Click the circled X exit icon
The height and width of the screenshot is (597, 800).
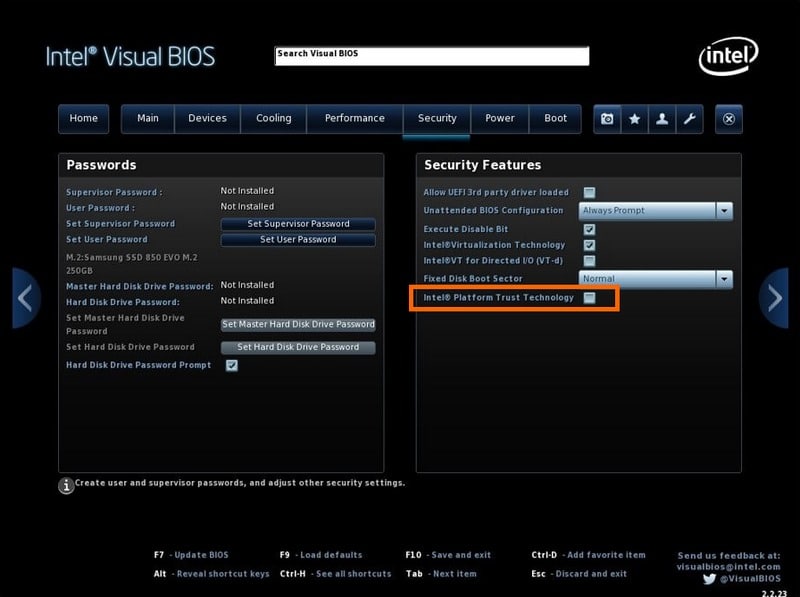(729, 119)
